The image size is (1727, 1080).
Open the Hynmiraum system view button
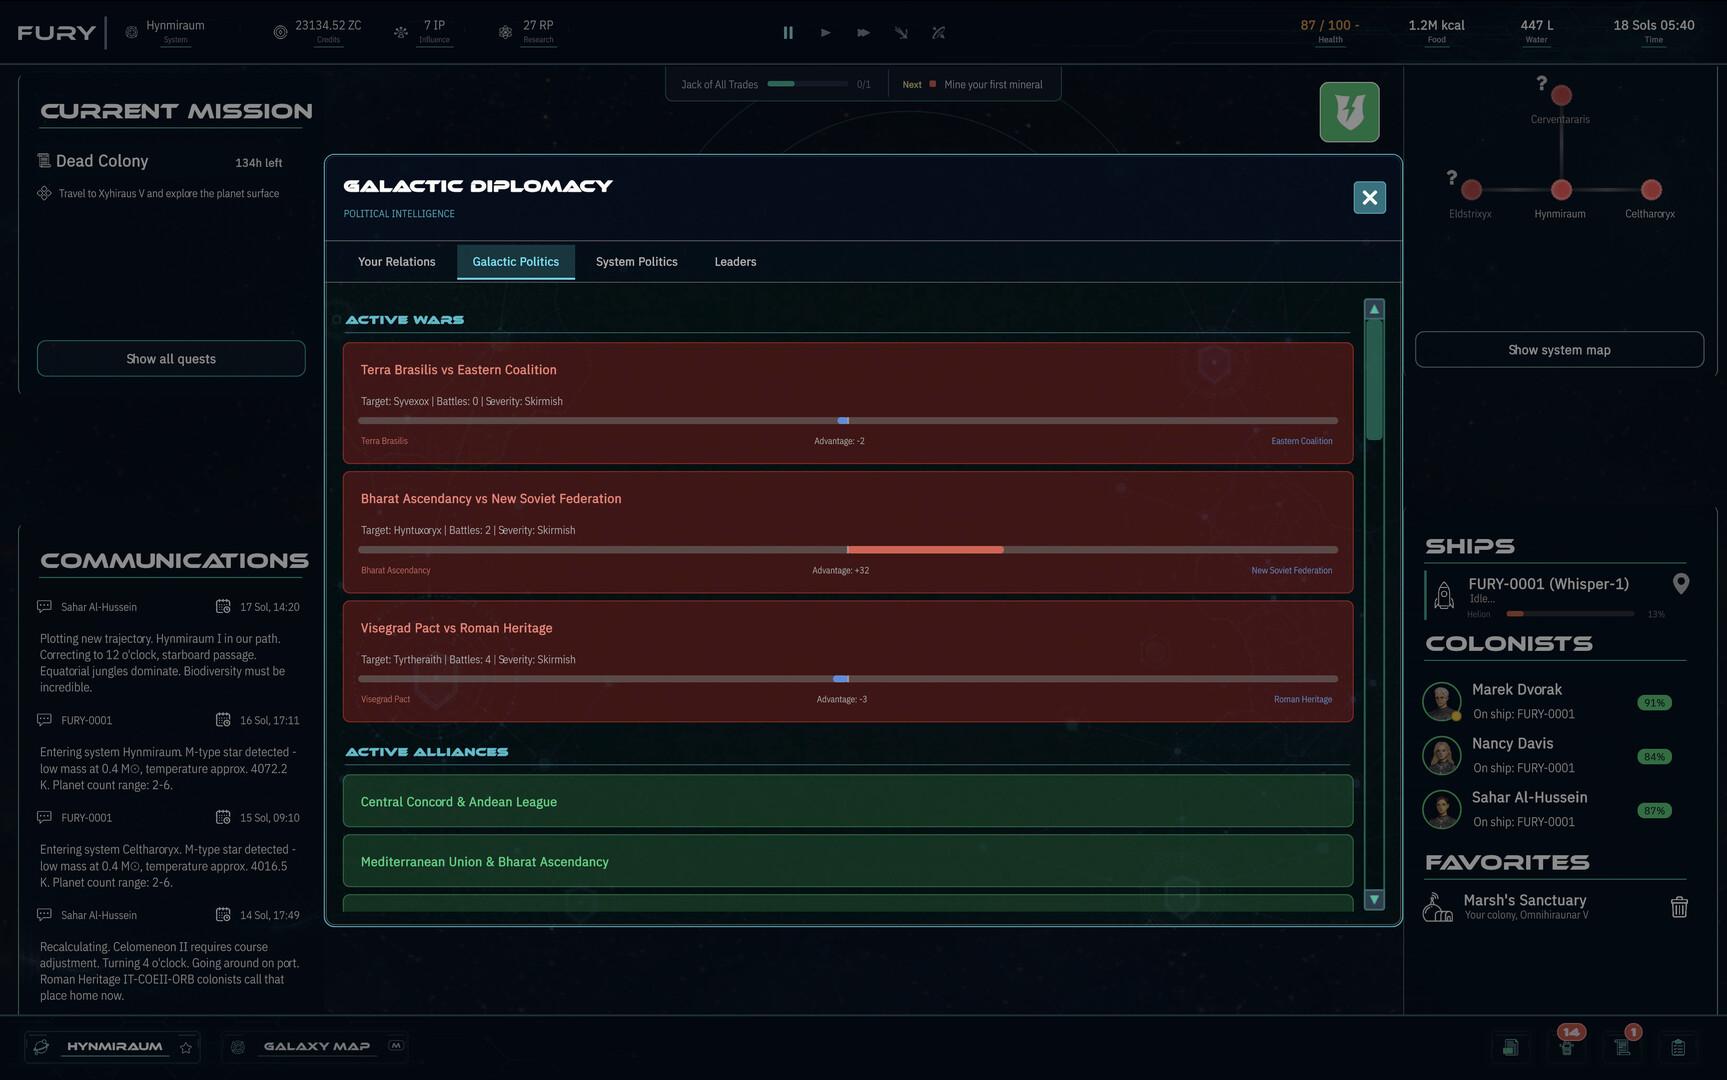point(114,1047)
